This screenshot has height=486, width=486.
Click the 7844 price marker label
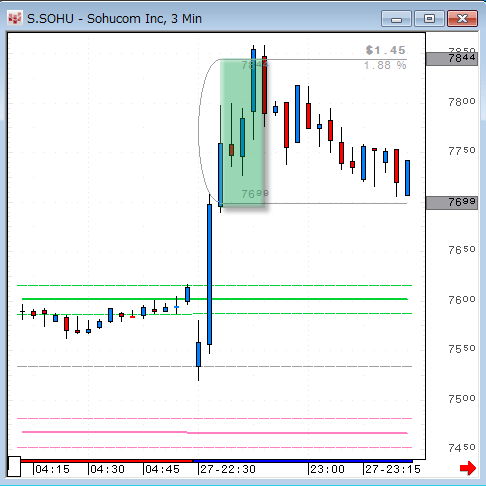[x=452, y=59]
